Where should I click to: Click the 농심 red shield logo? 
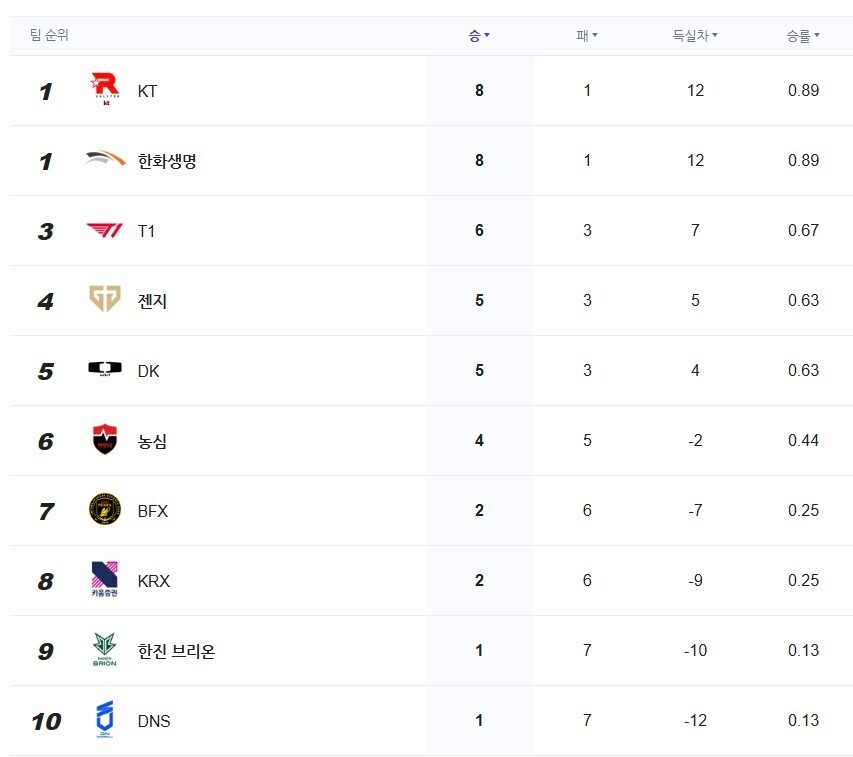pos(104,439)
